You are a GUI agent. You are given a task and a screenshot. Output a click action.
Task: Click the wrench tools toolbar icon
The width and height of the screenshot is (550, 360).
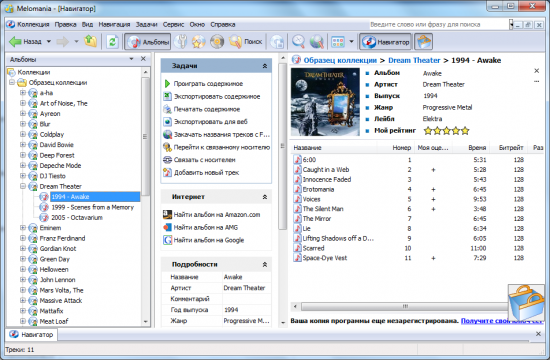181,42
